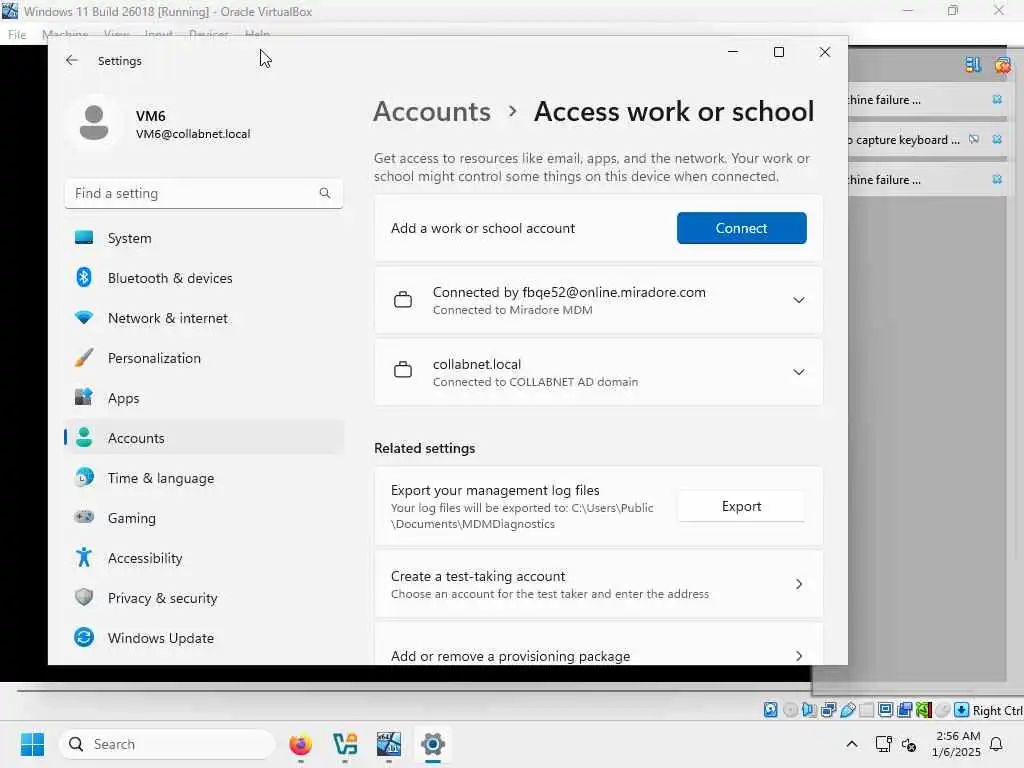Screen dimensions: 1024x768
Task: Open Privacy & security settings
Action: click(204, 598)
